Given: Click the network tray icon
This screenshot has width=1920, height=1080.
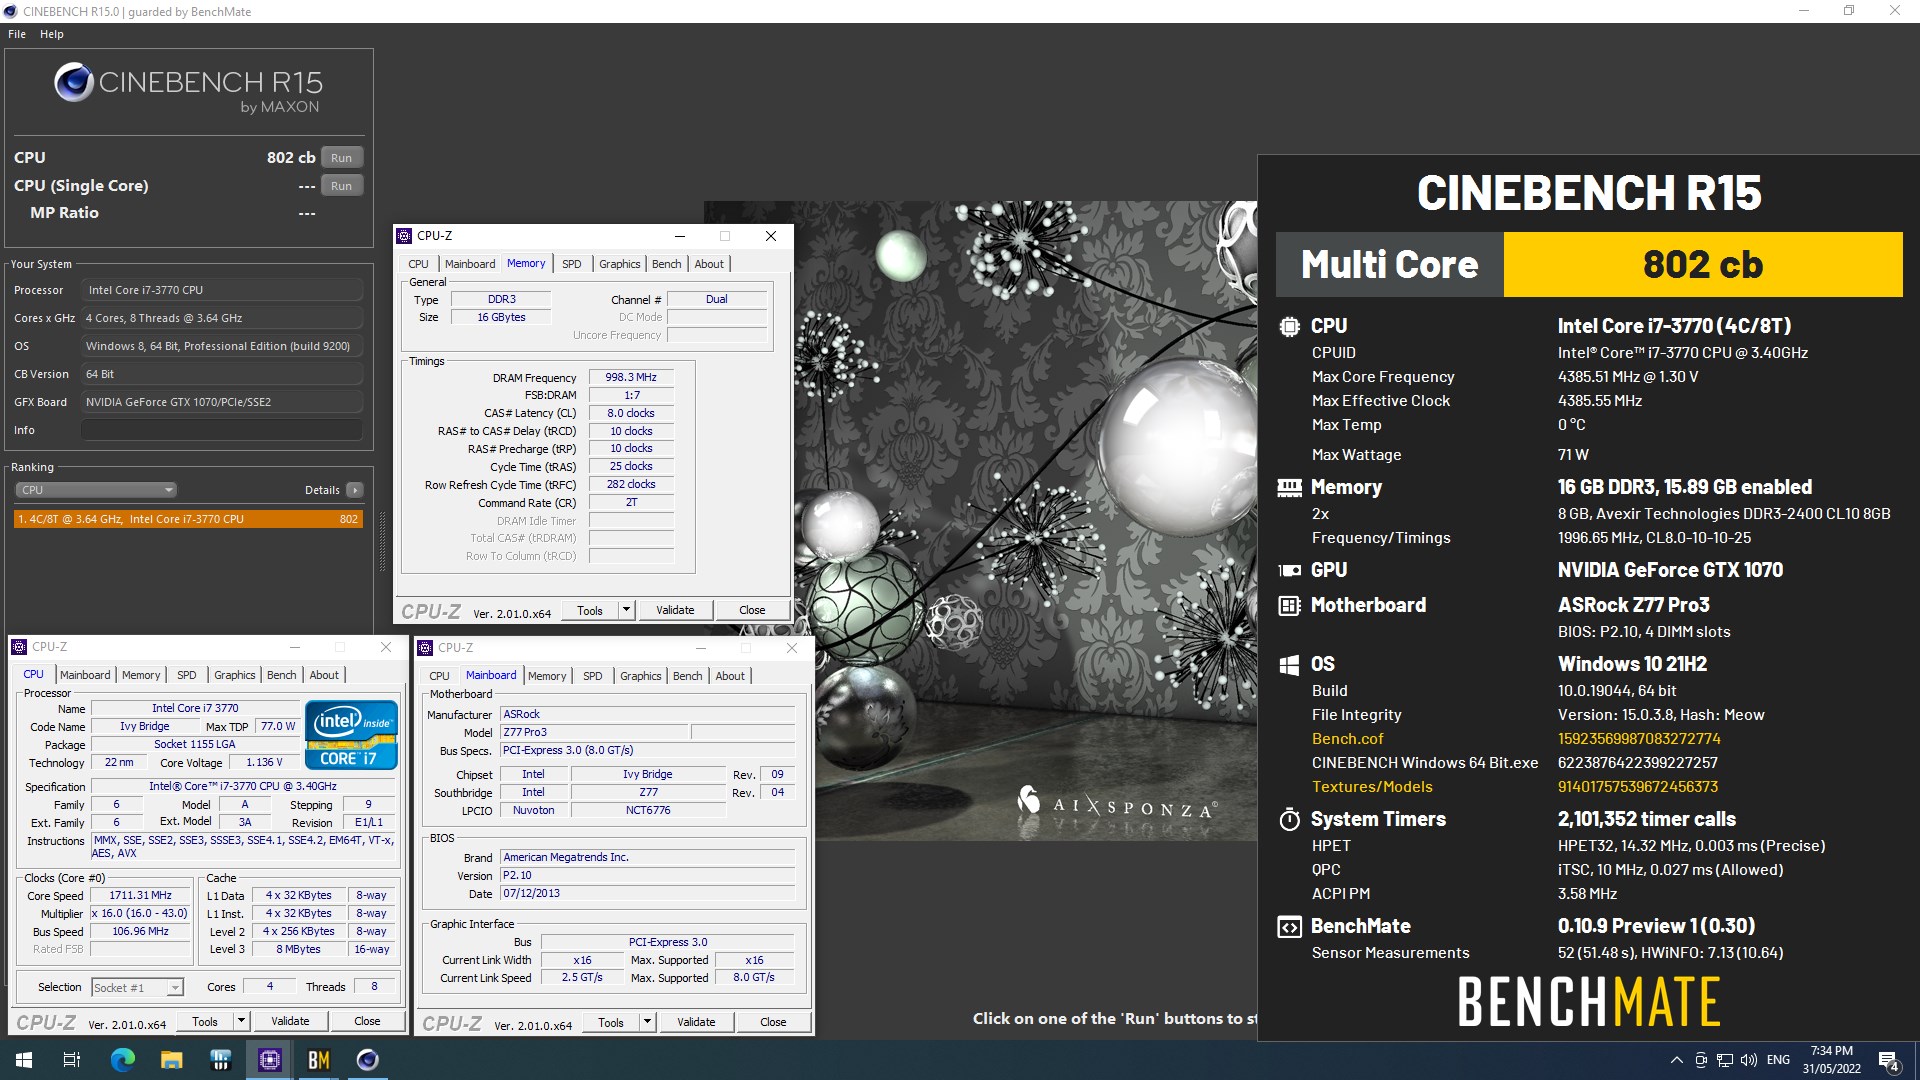Looking at the screenshot, I should point(1725,1060).
